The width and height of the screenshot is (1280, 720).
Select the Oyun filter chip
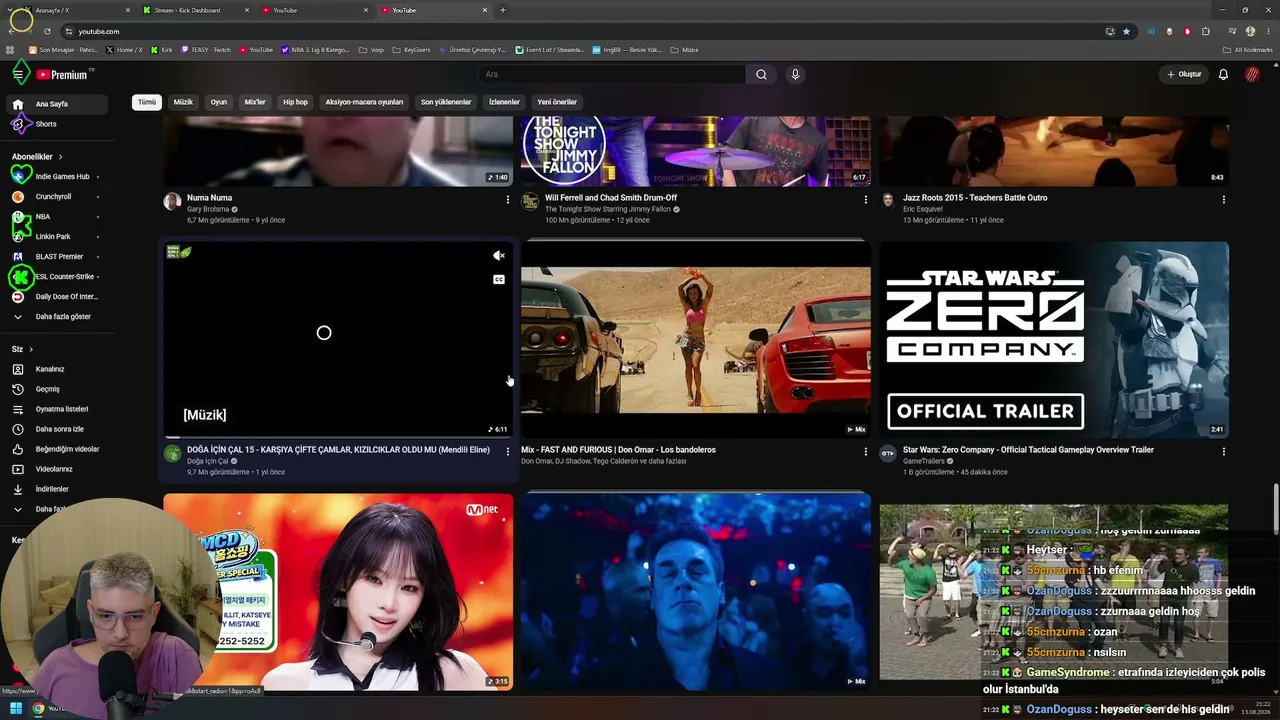(219, 102)
